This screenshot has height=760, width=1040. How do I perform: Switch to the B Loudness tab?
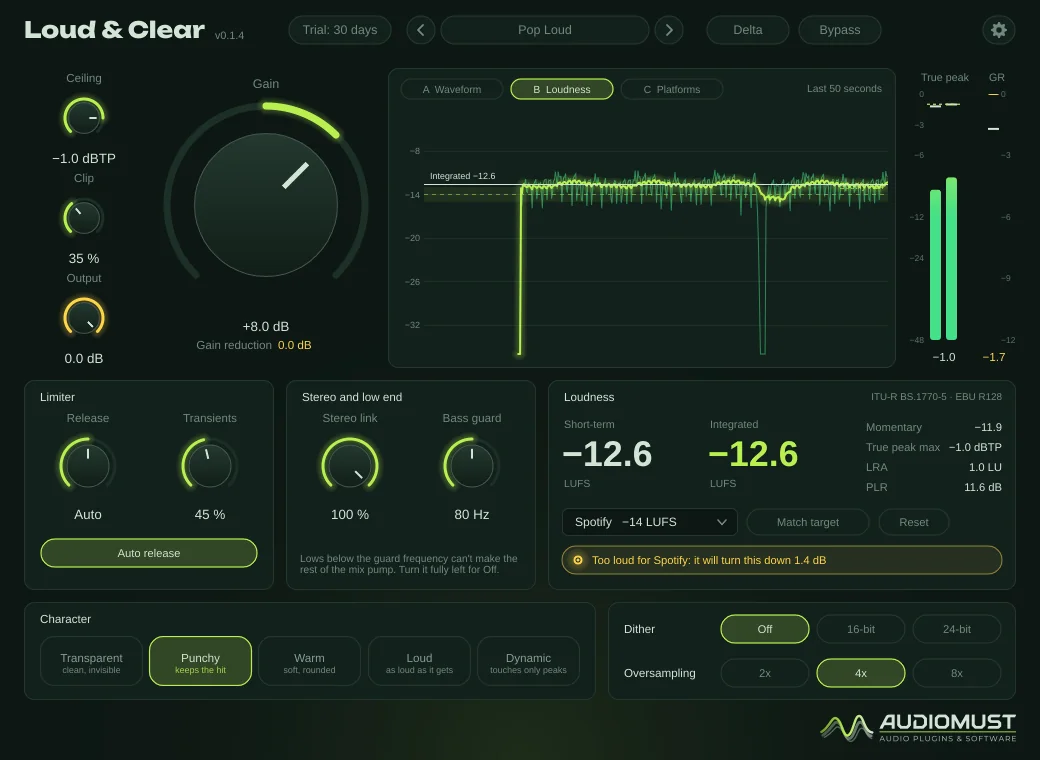click(562, 90)
